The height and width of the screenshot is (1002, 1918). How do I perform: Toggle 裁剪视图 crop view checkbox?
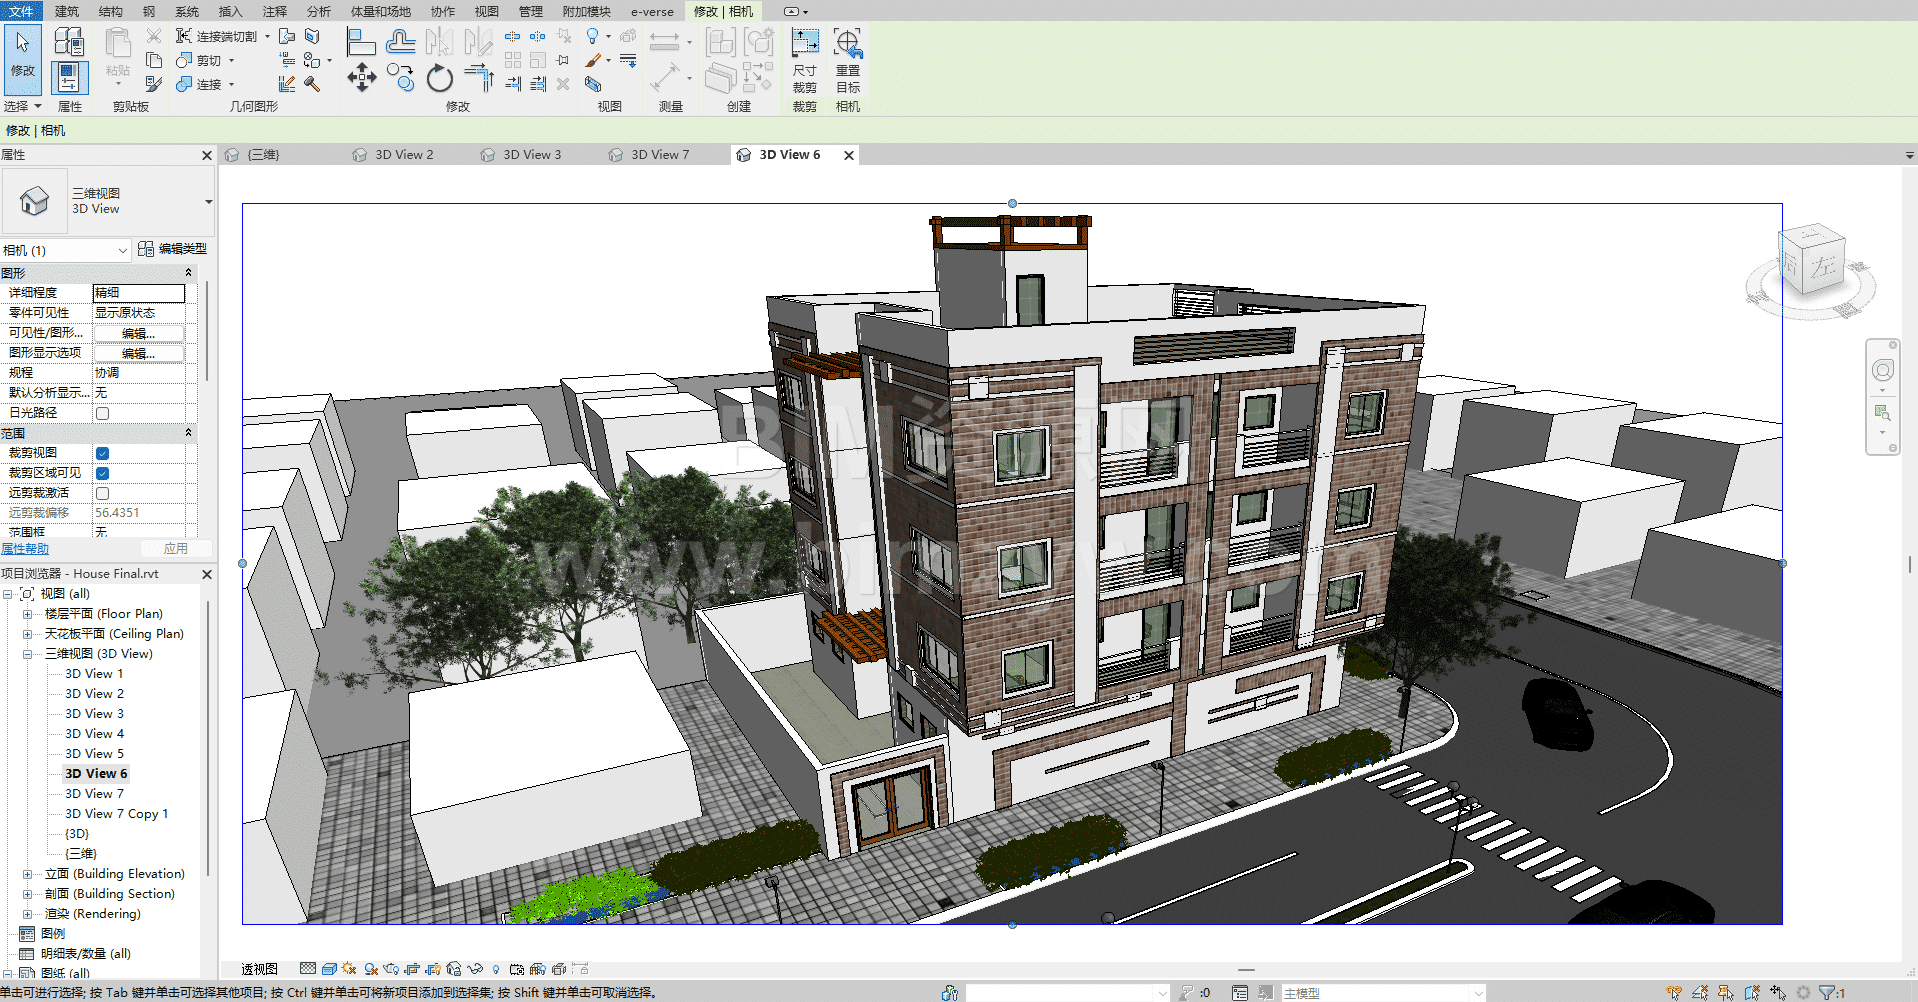tap(102, 453)
